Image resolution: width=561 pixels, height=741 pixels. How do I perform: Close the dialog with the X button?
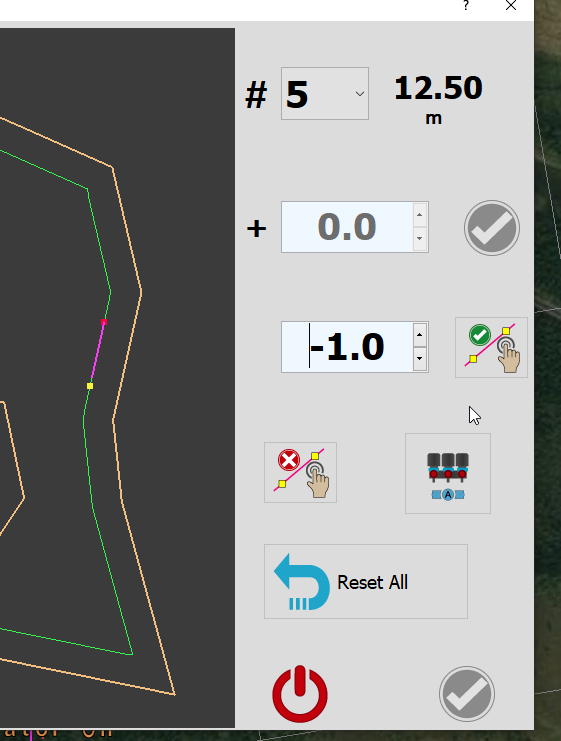tap(511, 6)
